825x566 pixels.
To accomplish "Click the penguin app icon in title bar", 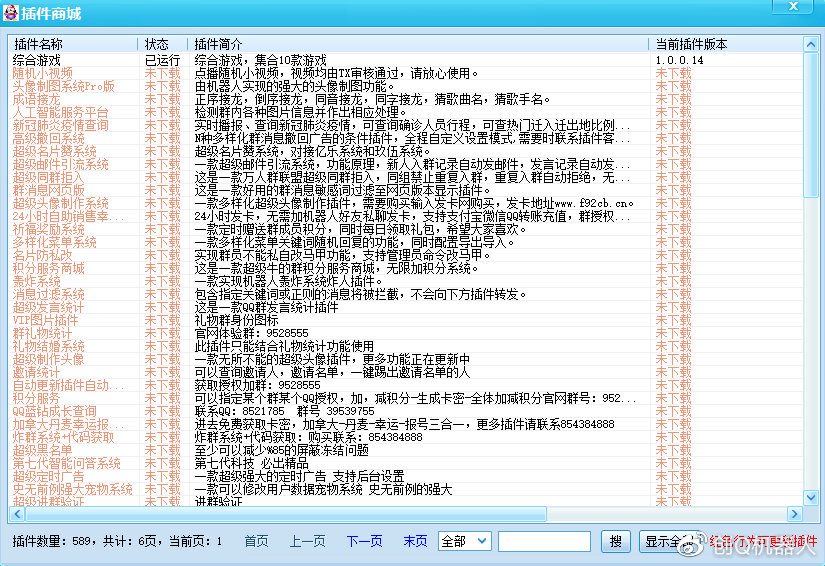I will (10, 13).
